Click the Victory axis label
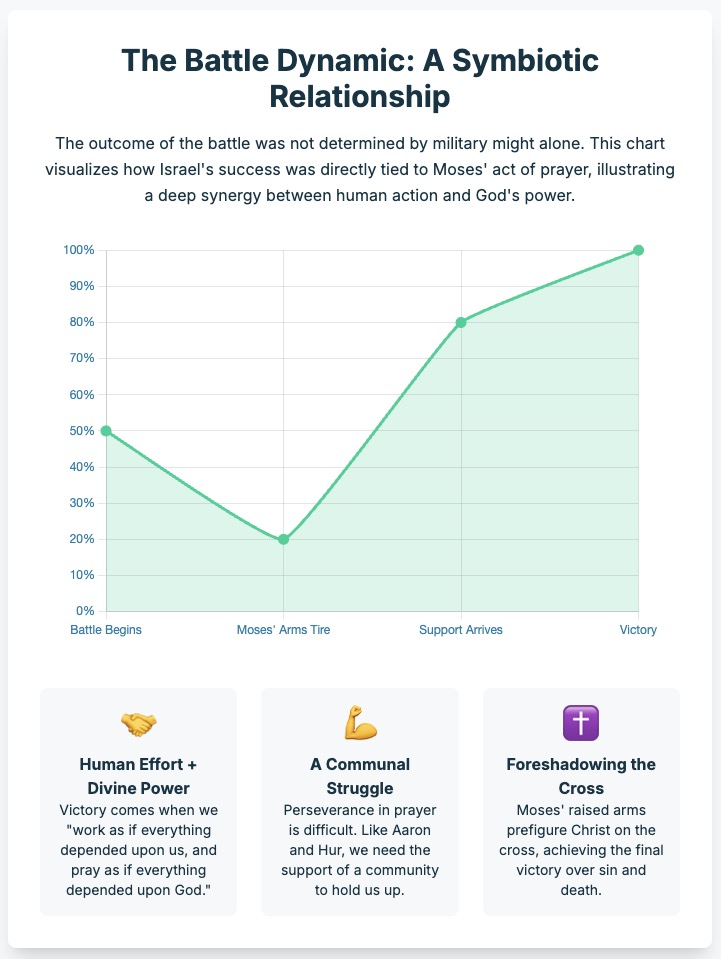Image resolution: width=721 pixels, height=959 pixels. 638,630
